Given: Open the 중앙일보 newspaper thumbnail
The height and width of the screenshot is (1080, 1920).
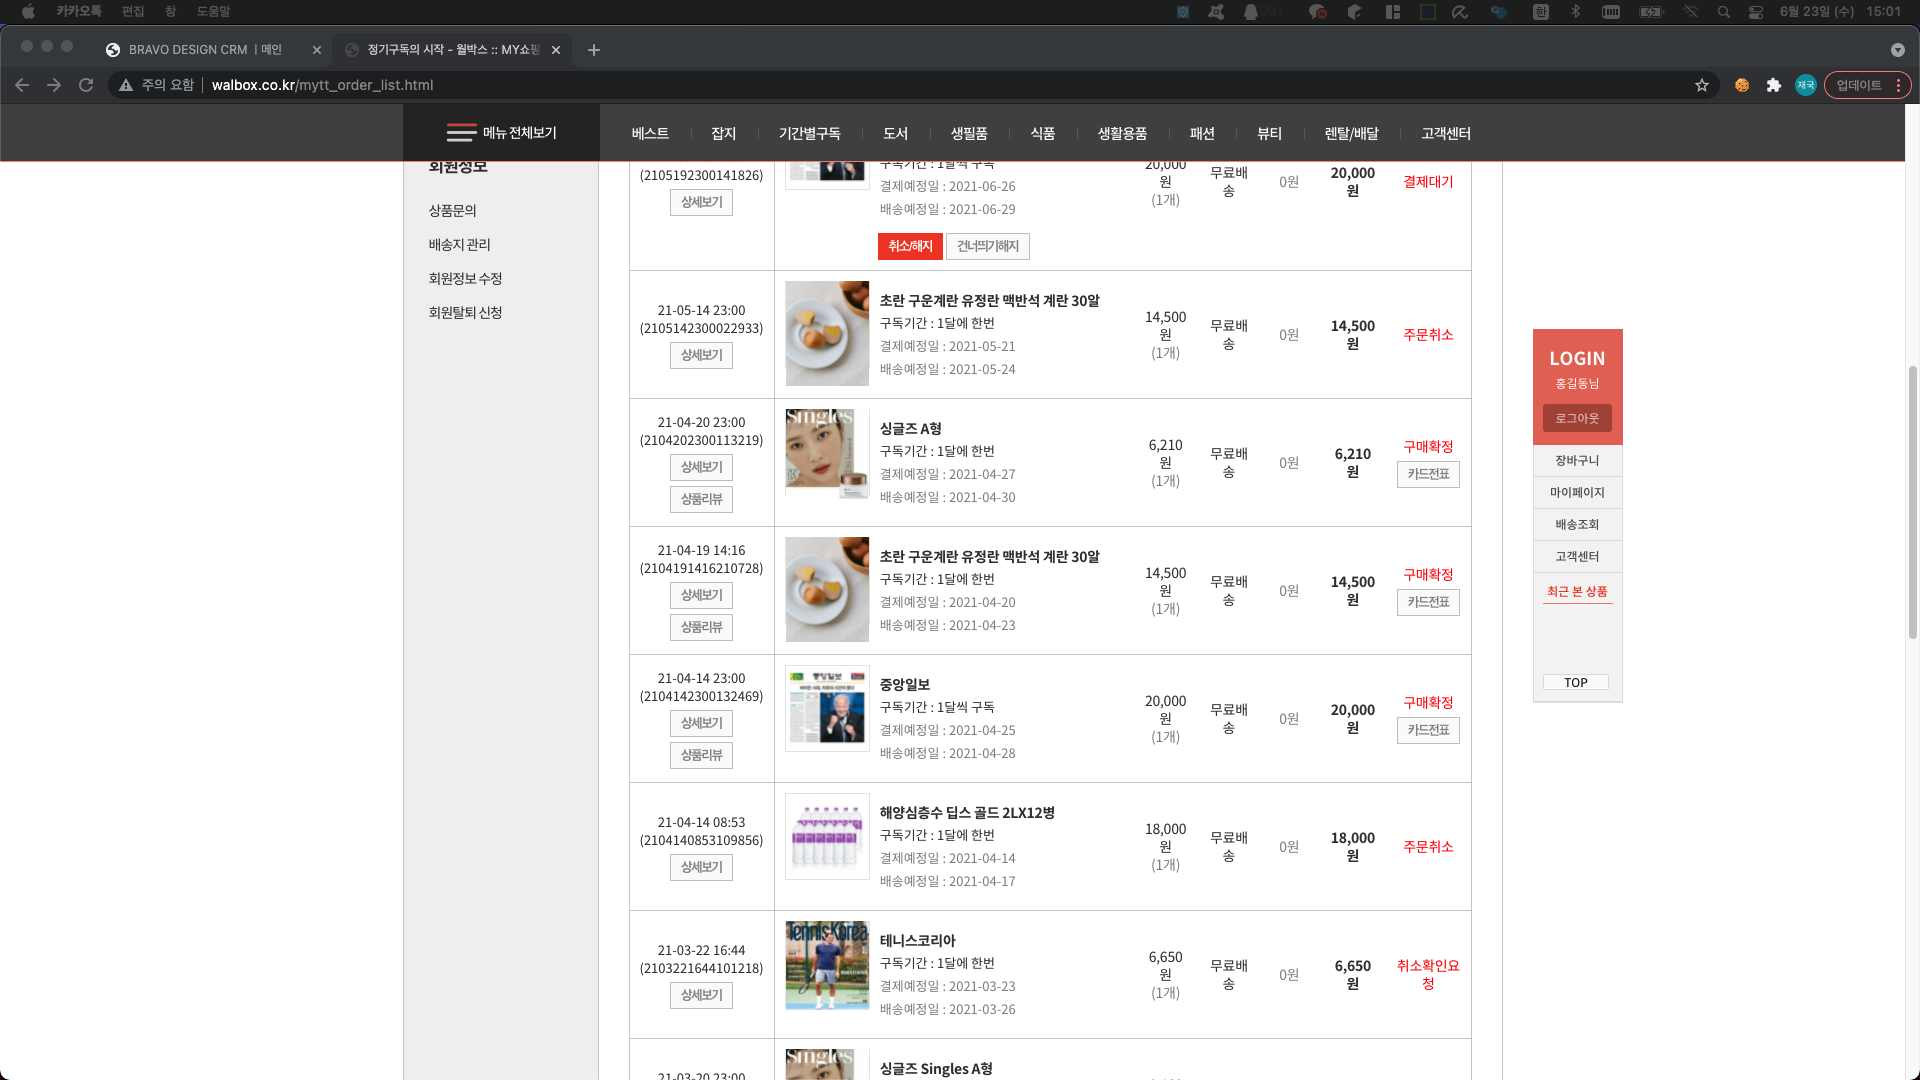Looking at the screenshot, I should pyautogui.click(x=827, y=708).
